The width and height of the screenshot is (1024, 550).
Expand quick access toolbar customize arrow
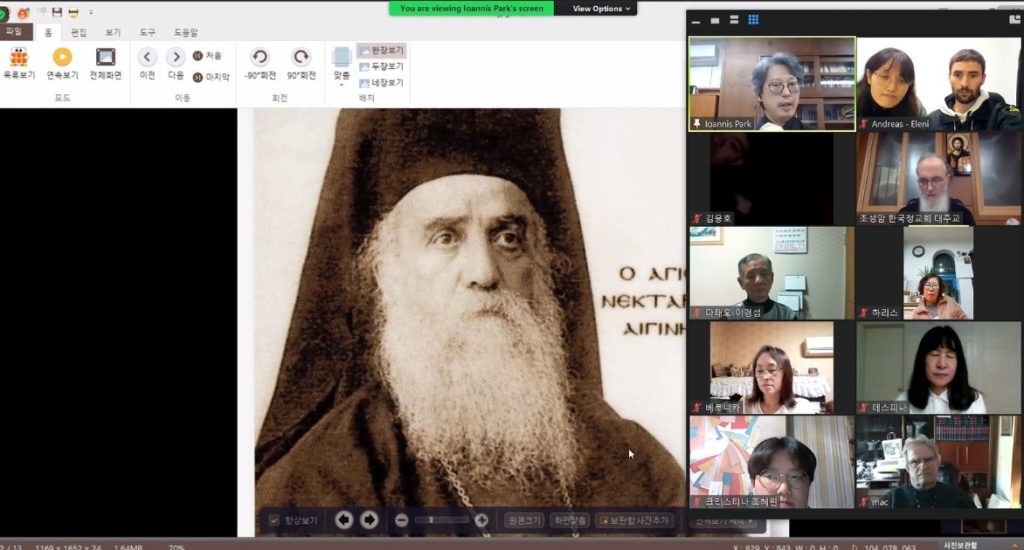[91, 13]
